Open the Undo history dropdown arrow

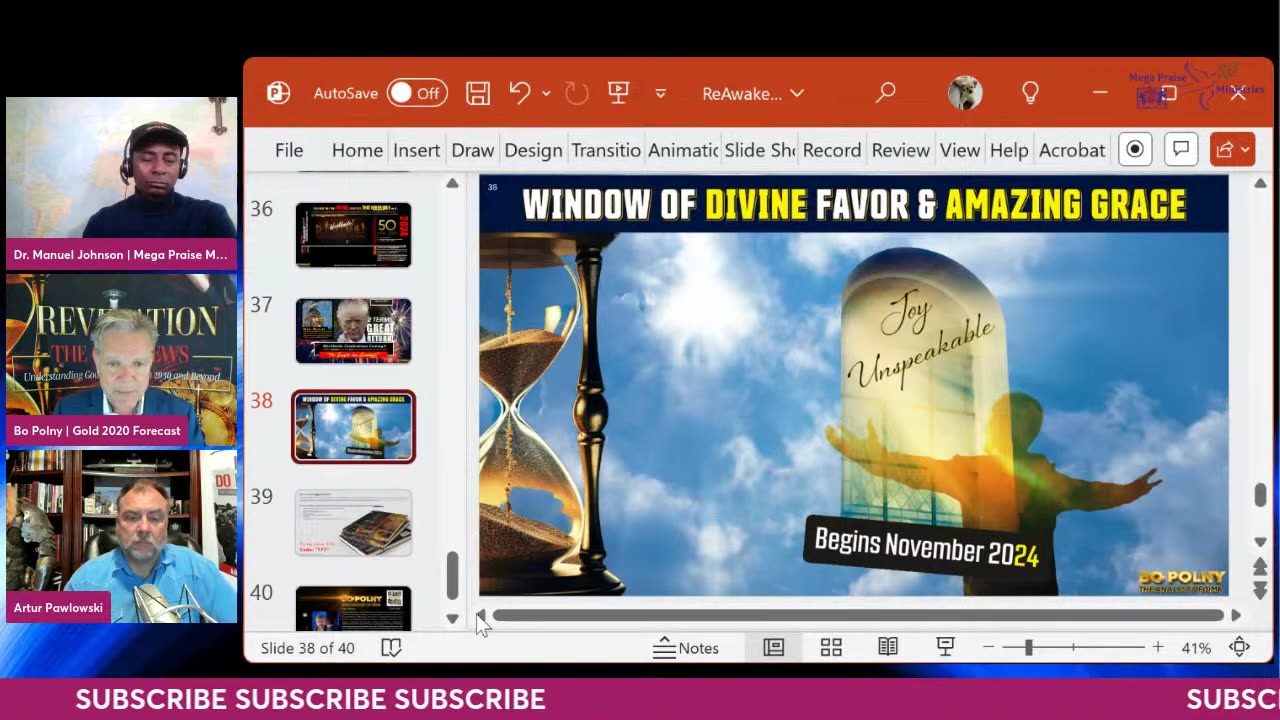(x=546, y=93)
